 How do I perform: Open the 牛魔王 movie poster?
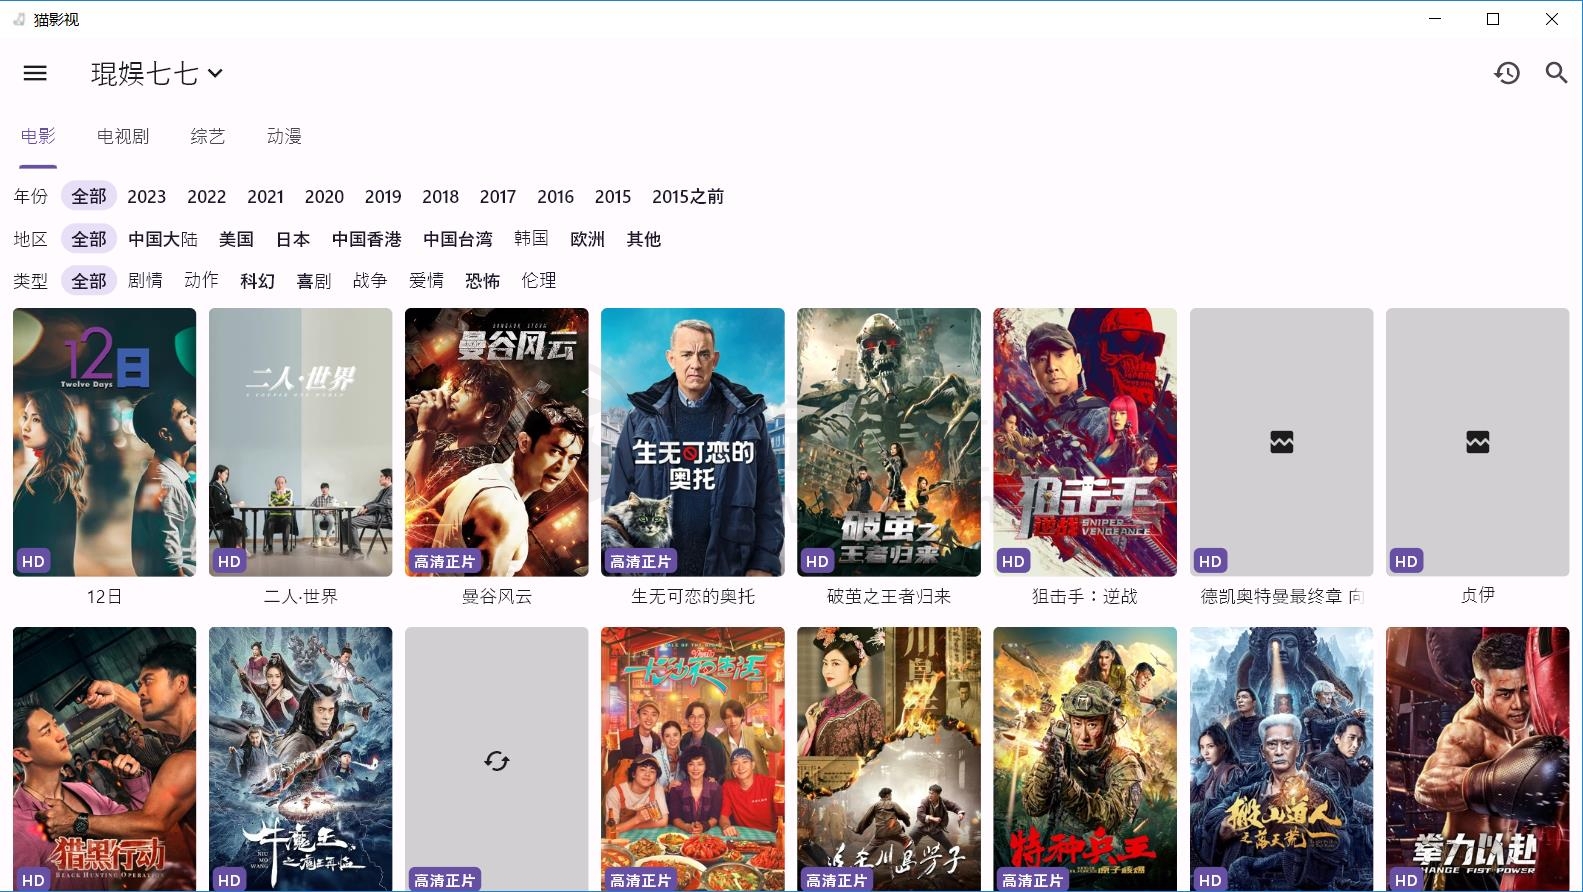[301, 759]
